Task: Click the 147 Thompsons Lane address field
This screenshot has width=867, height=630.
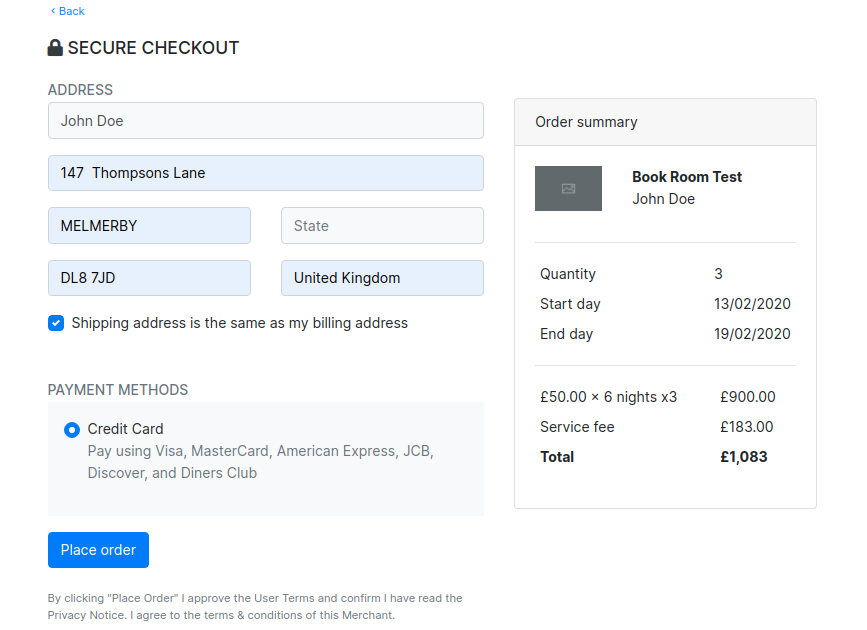Action: pos(265,173)
